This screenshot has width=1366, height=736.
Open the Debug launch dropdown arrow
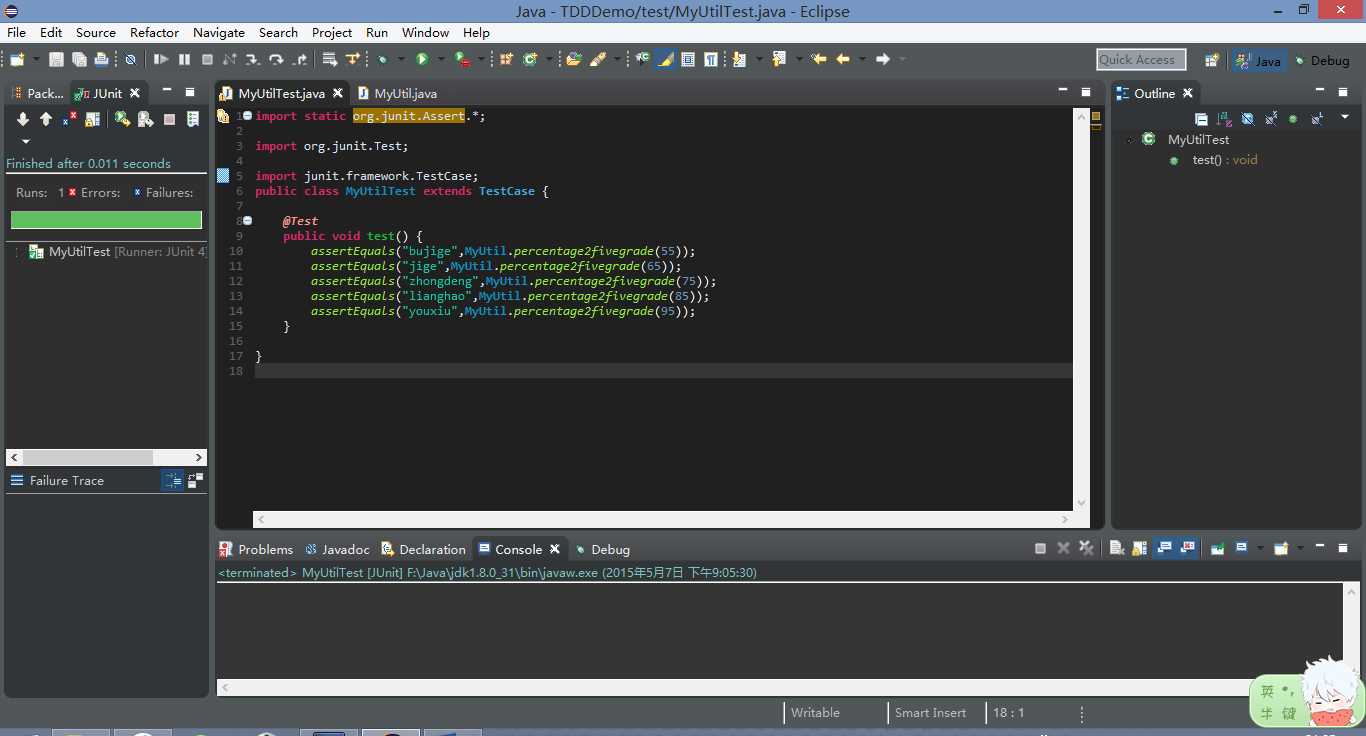click(401, 60)
